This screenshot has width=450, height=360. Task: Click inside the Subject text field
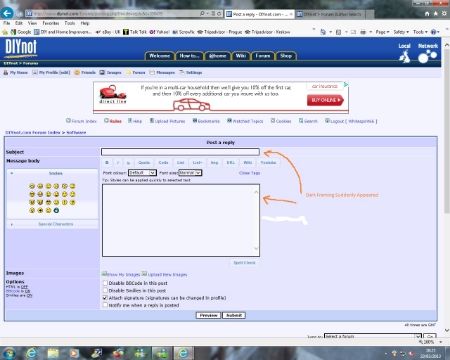pos(180,152)
